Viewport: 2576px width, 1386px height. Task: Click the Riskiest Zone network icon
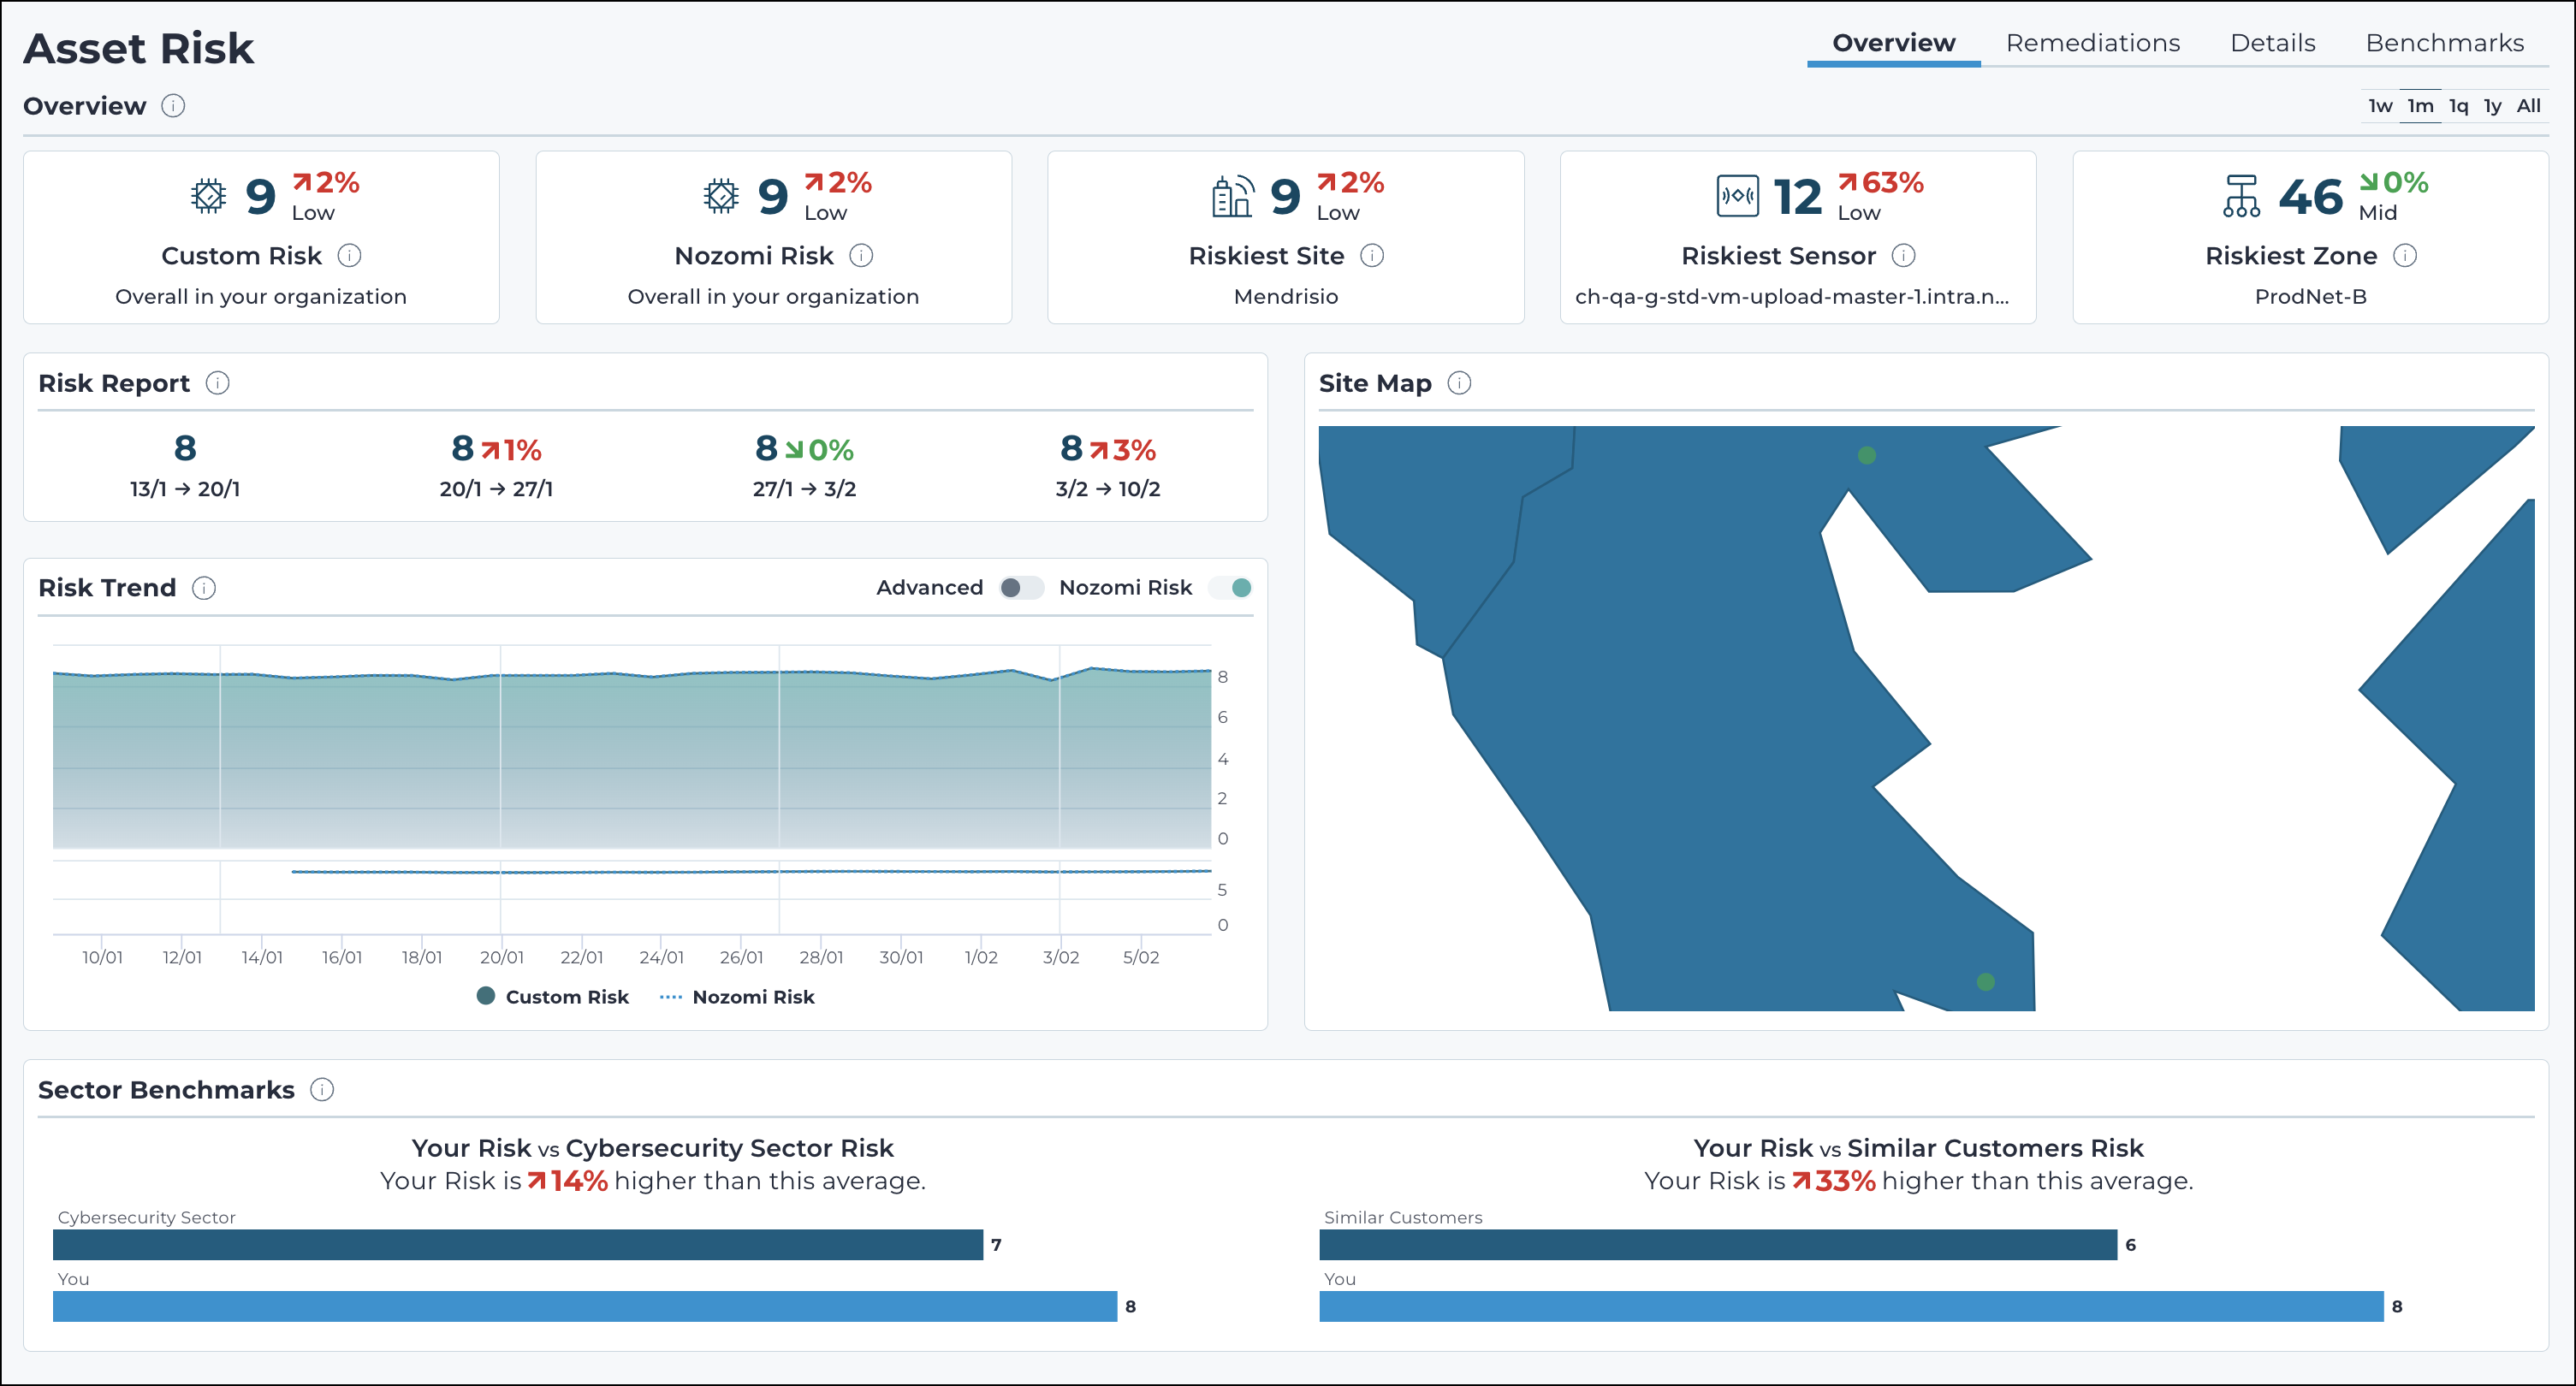[2241, 196]
